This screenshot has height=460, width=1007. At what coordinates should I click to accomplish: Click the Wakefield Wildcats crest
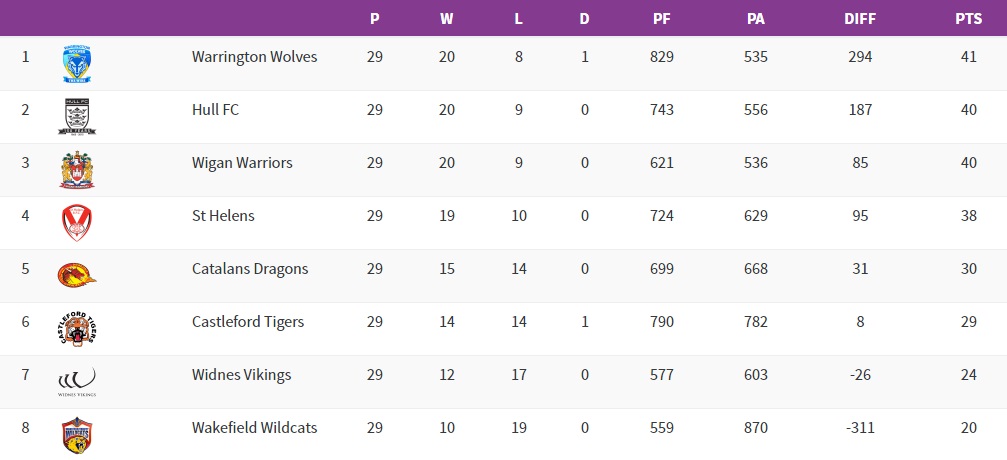(77, 434)
